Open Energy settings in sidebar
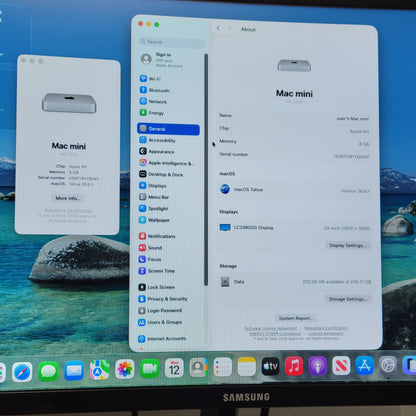Screen dimensions: 416x416 152,113
